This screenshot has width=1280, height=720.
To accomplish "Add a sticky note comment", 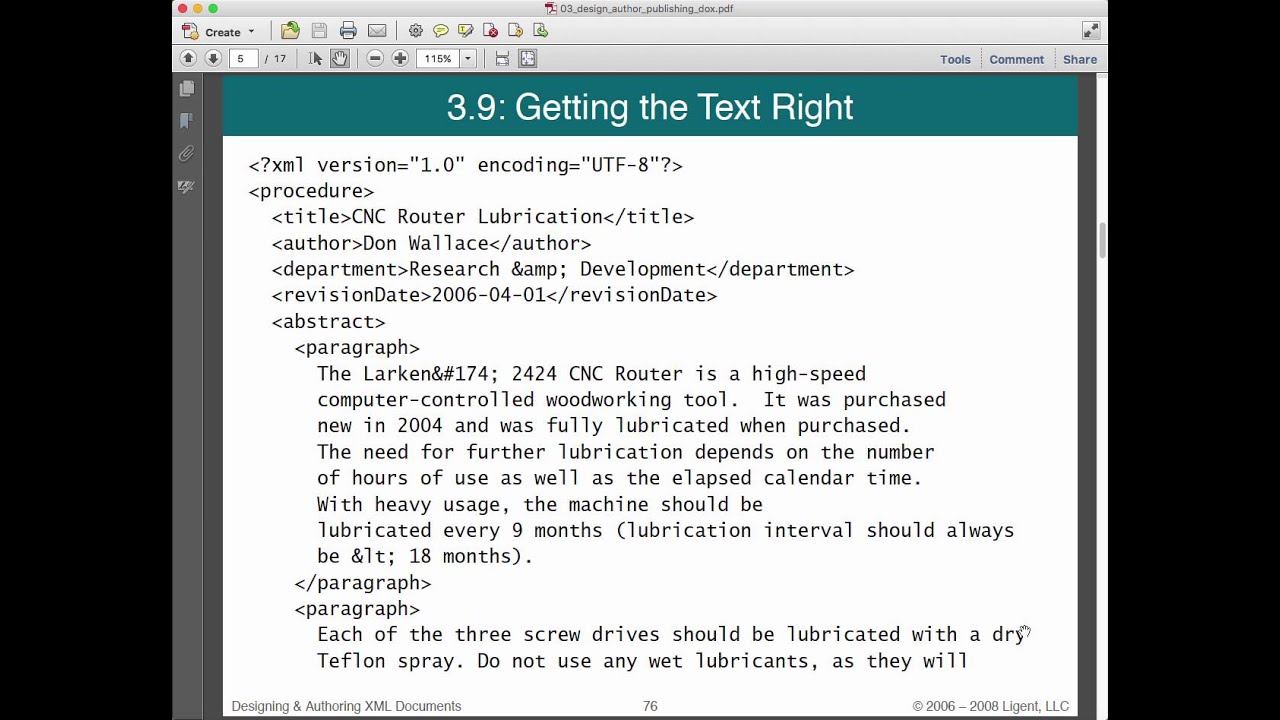I will click(440, 31).
